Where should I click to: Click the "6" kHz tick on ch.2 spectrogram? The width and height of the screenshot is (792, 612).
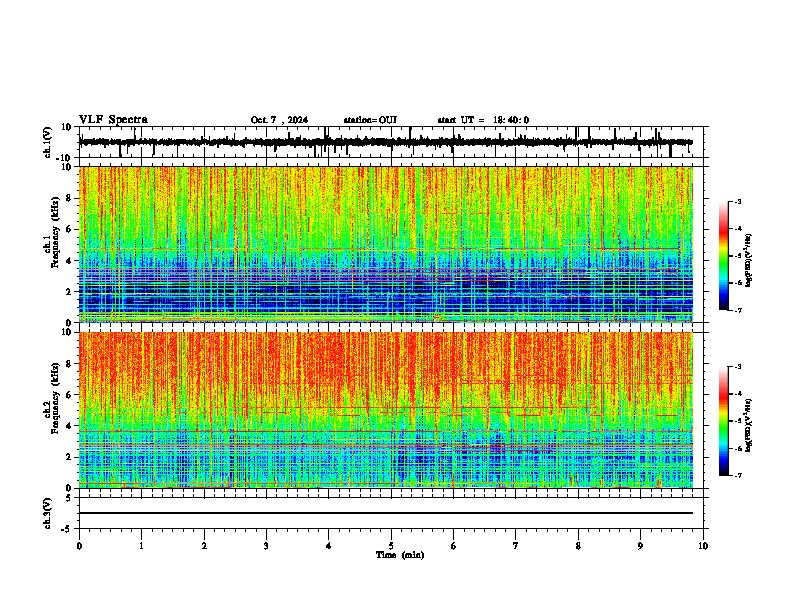(x=70, y=395)
